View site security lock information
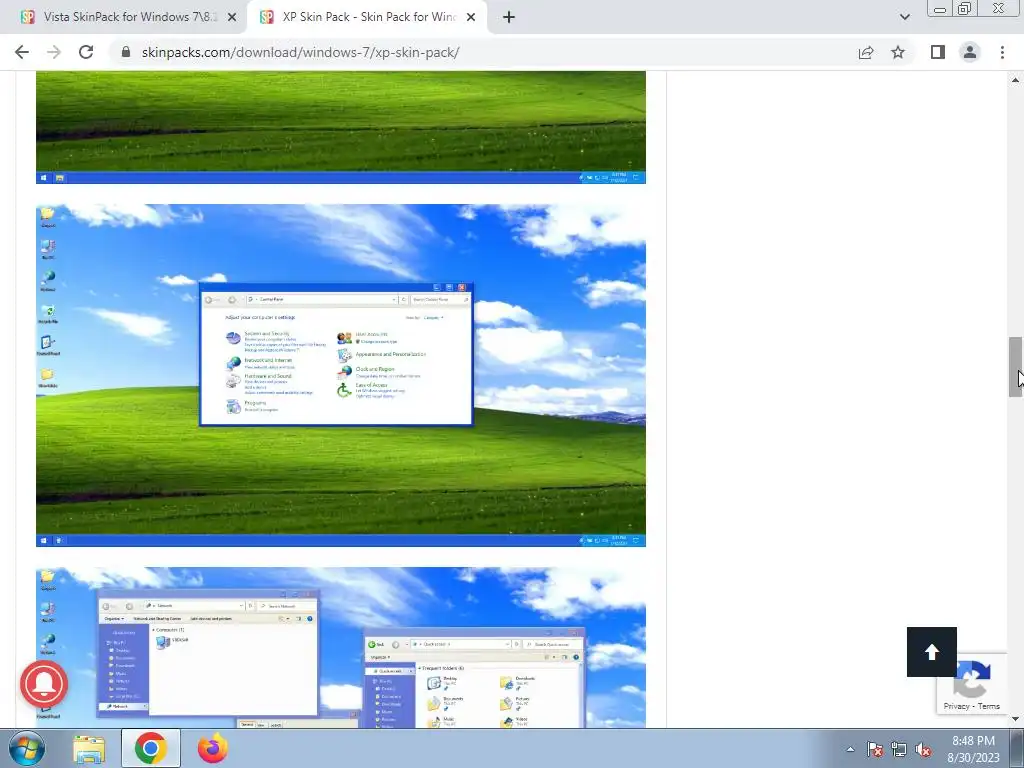 126,52
